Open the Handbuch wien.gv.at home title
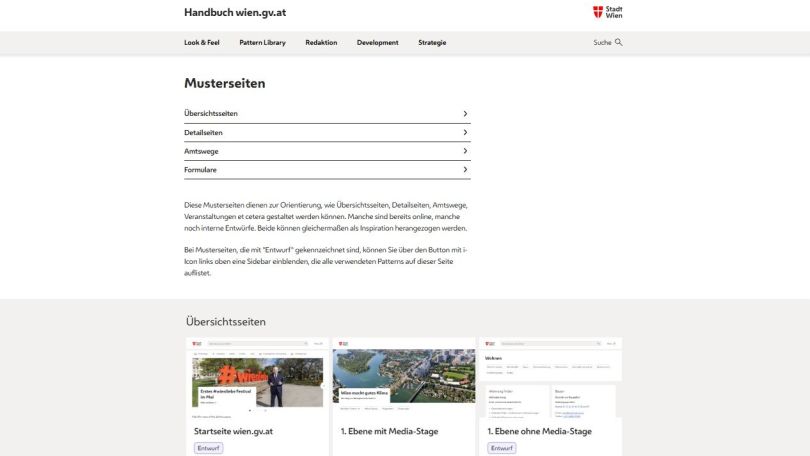810x456 pixels. click(x=235, y=12)
